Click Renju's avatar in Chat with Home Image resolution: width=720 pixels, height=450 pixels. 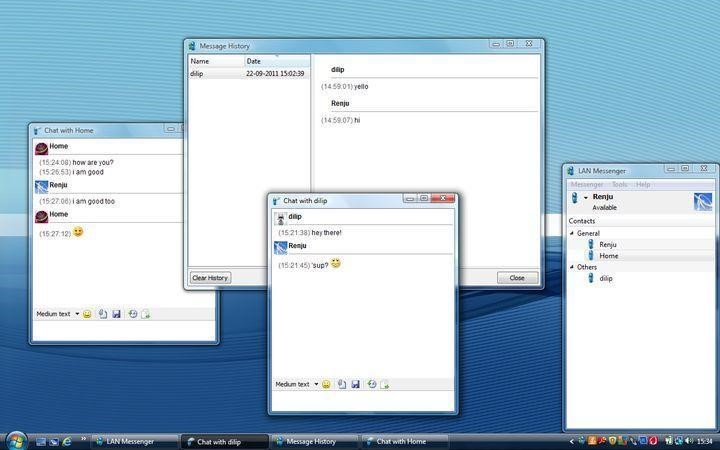coord(41,186)
